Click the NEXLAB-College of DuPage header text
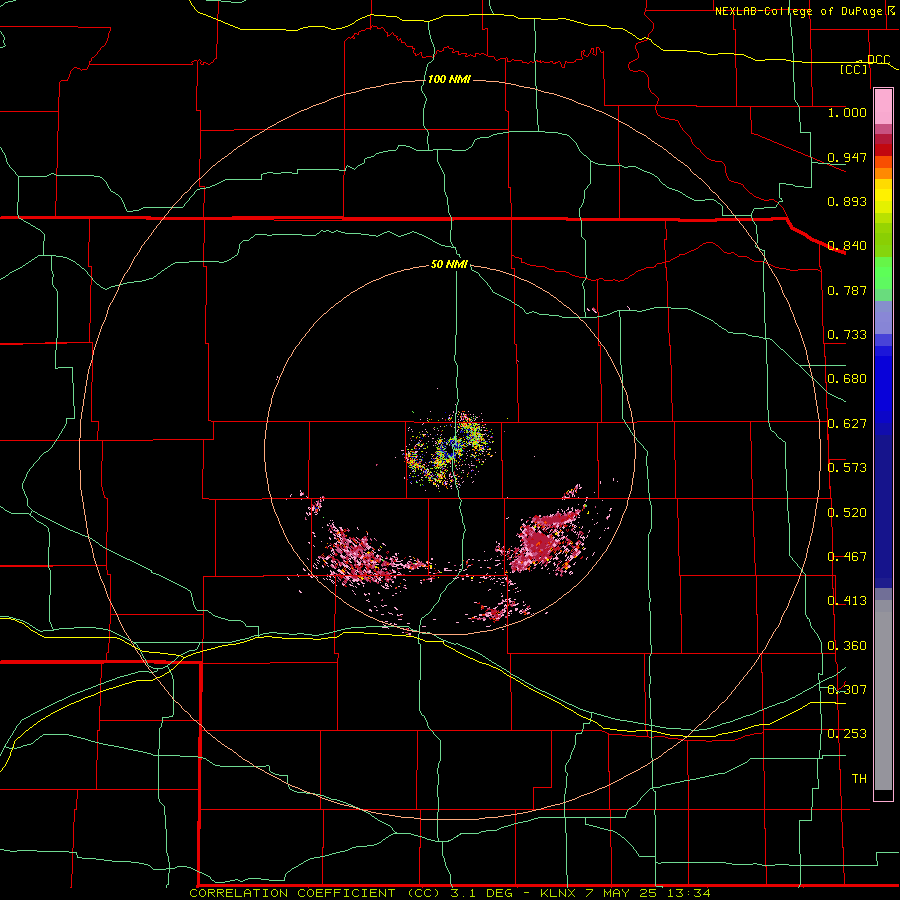Image resolution: width=900 pixels, height=900 pixels. coord(798,11)
